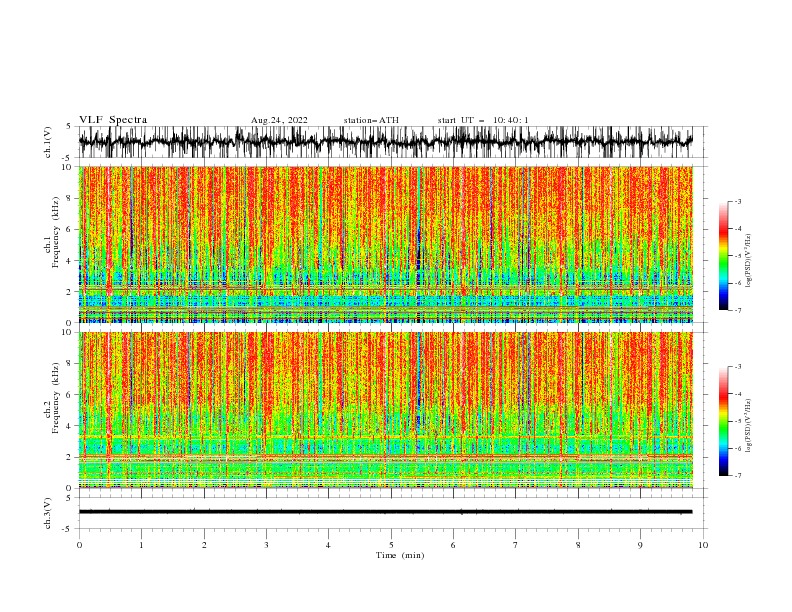This screenshot has height=612, width=792.
Task: Click the ch.1 "Frequency (kHz)" axis title
Action: click(x=56, y=232)
